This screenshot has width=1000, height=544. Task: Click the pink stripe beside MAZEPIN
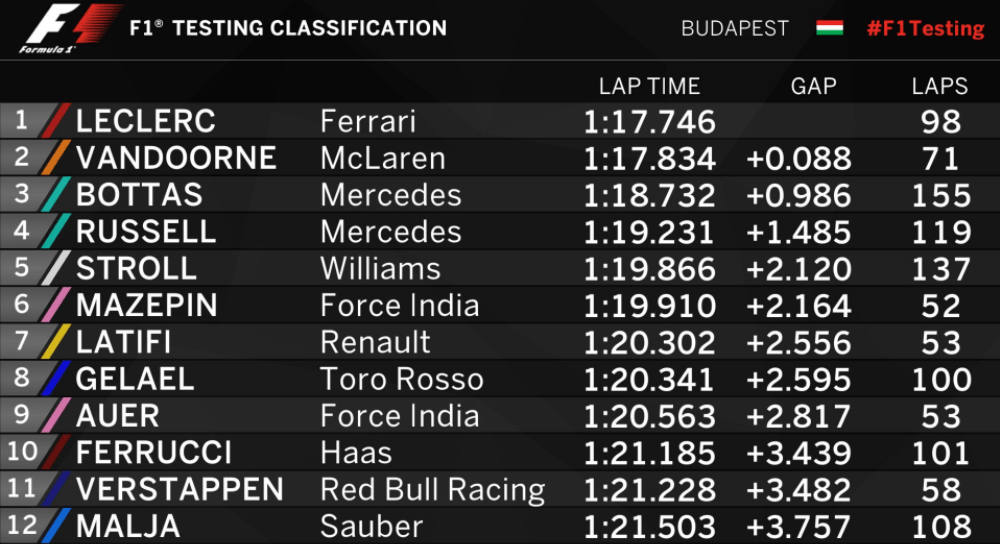tap(55, 305)
